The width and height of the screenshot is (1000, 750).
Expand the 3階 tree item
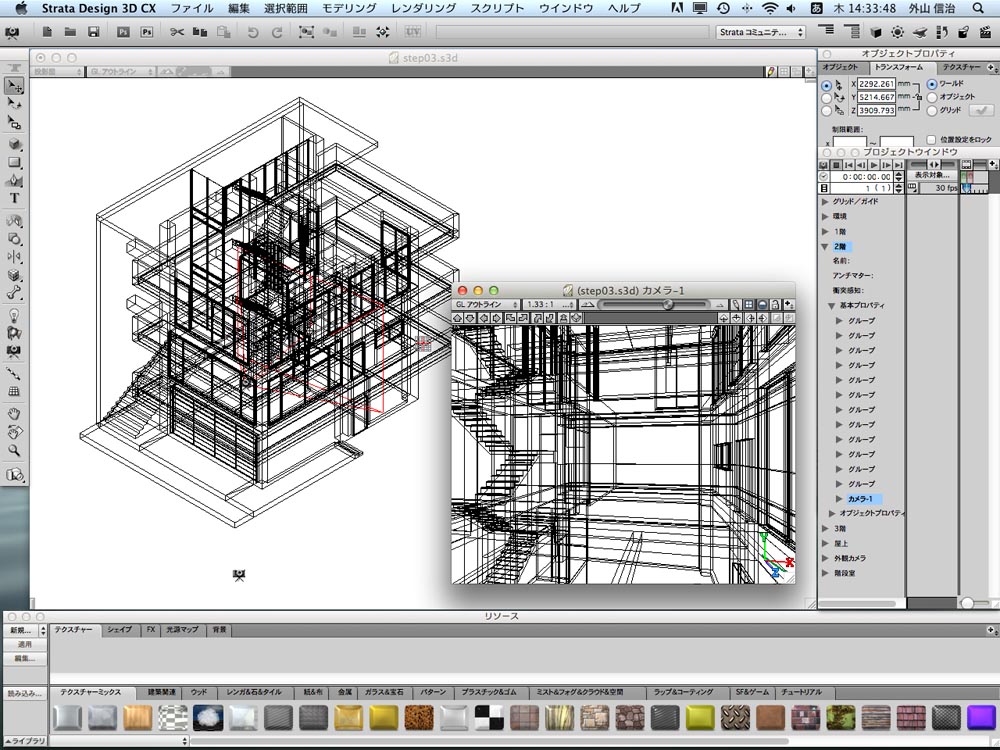pyautogui.click(x=825, y=528)
